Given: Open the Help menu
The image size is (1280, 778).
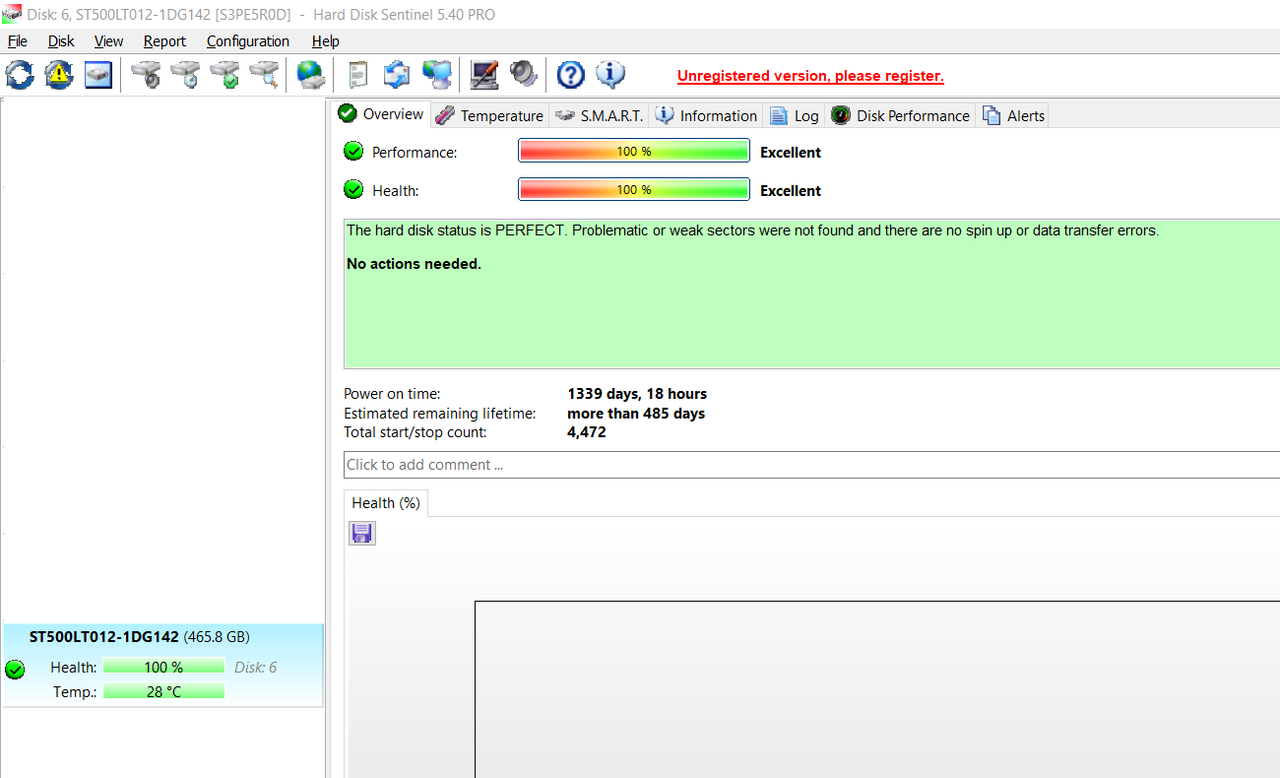Looking at the screenshot, I should pos(326,41).
